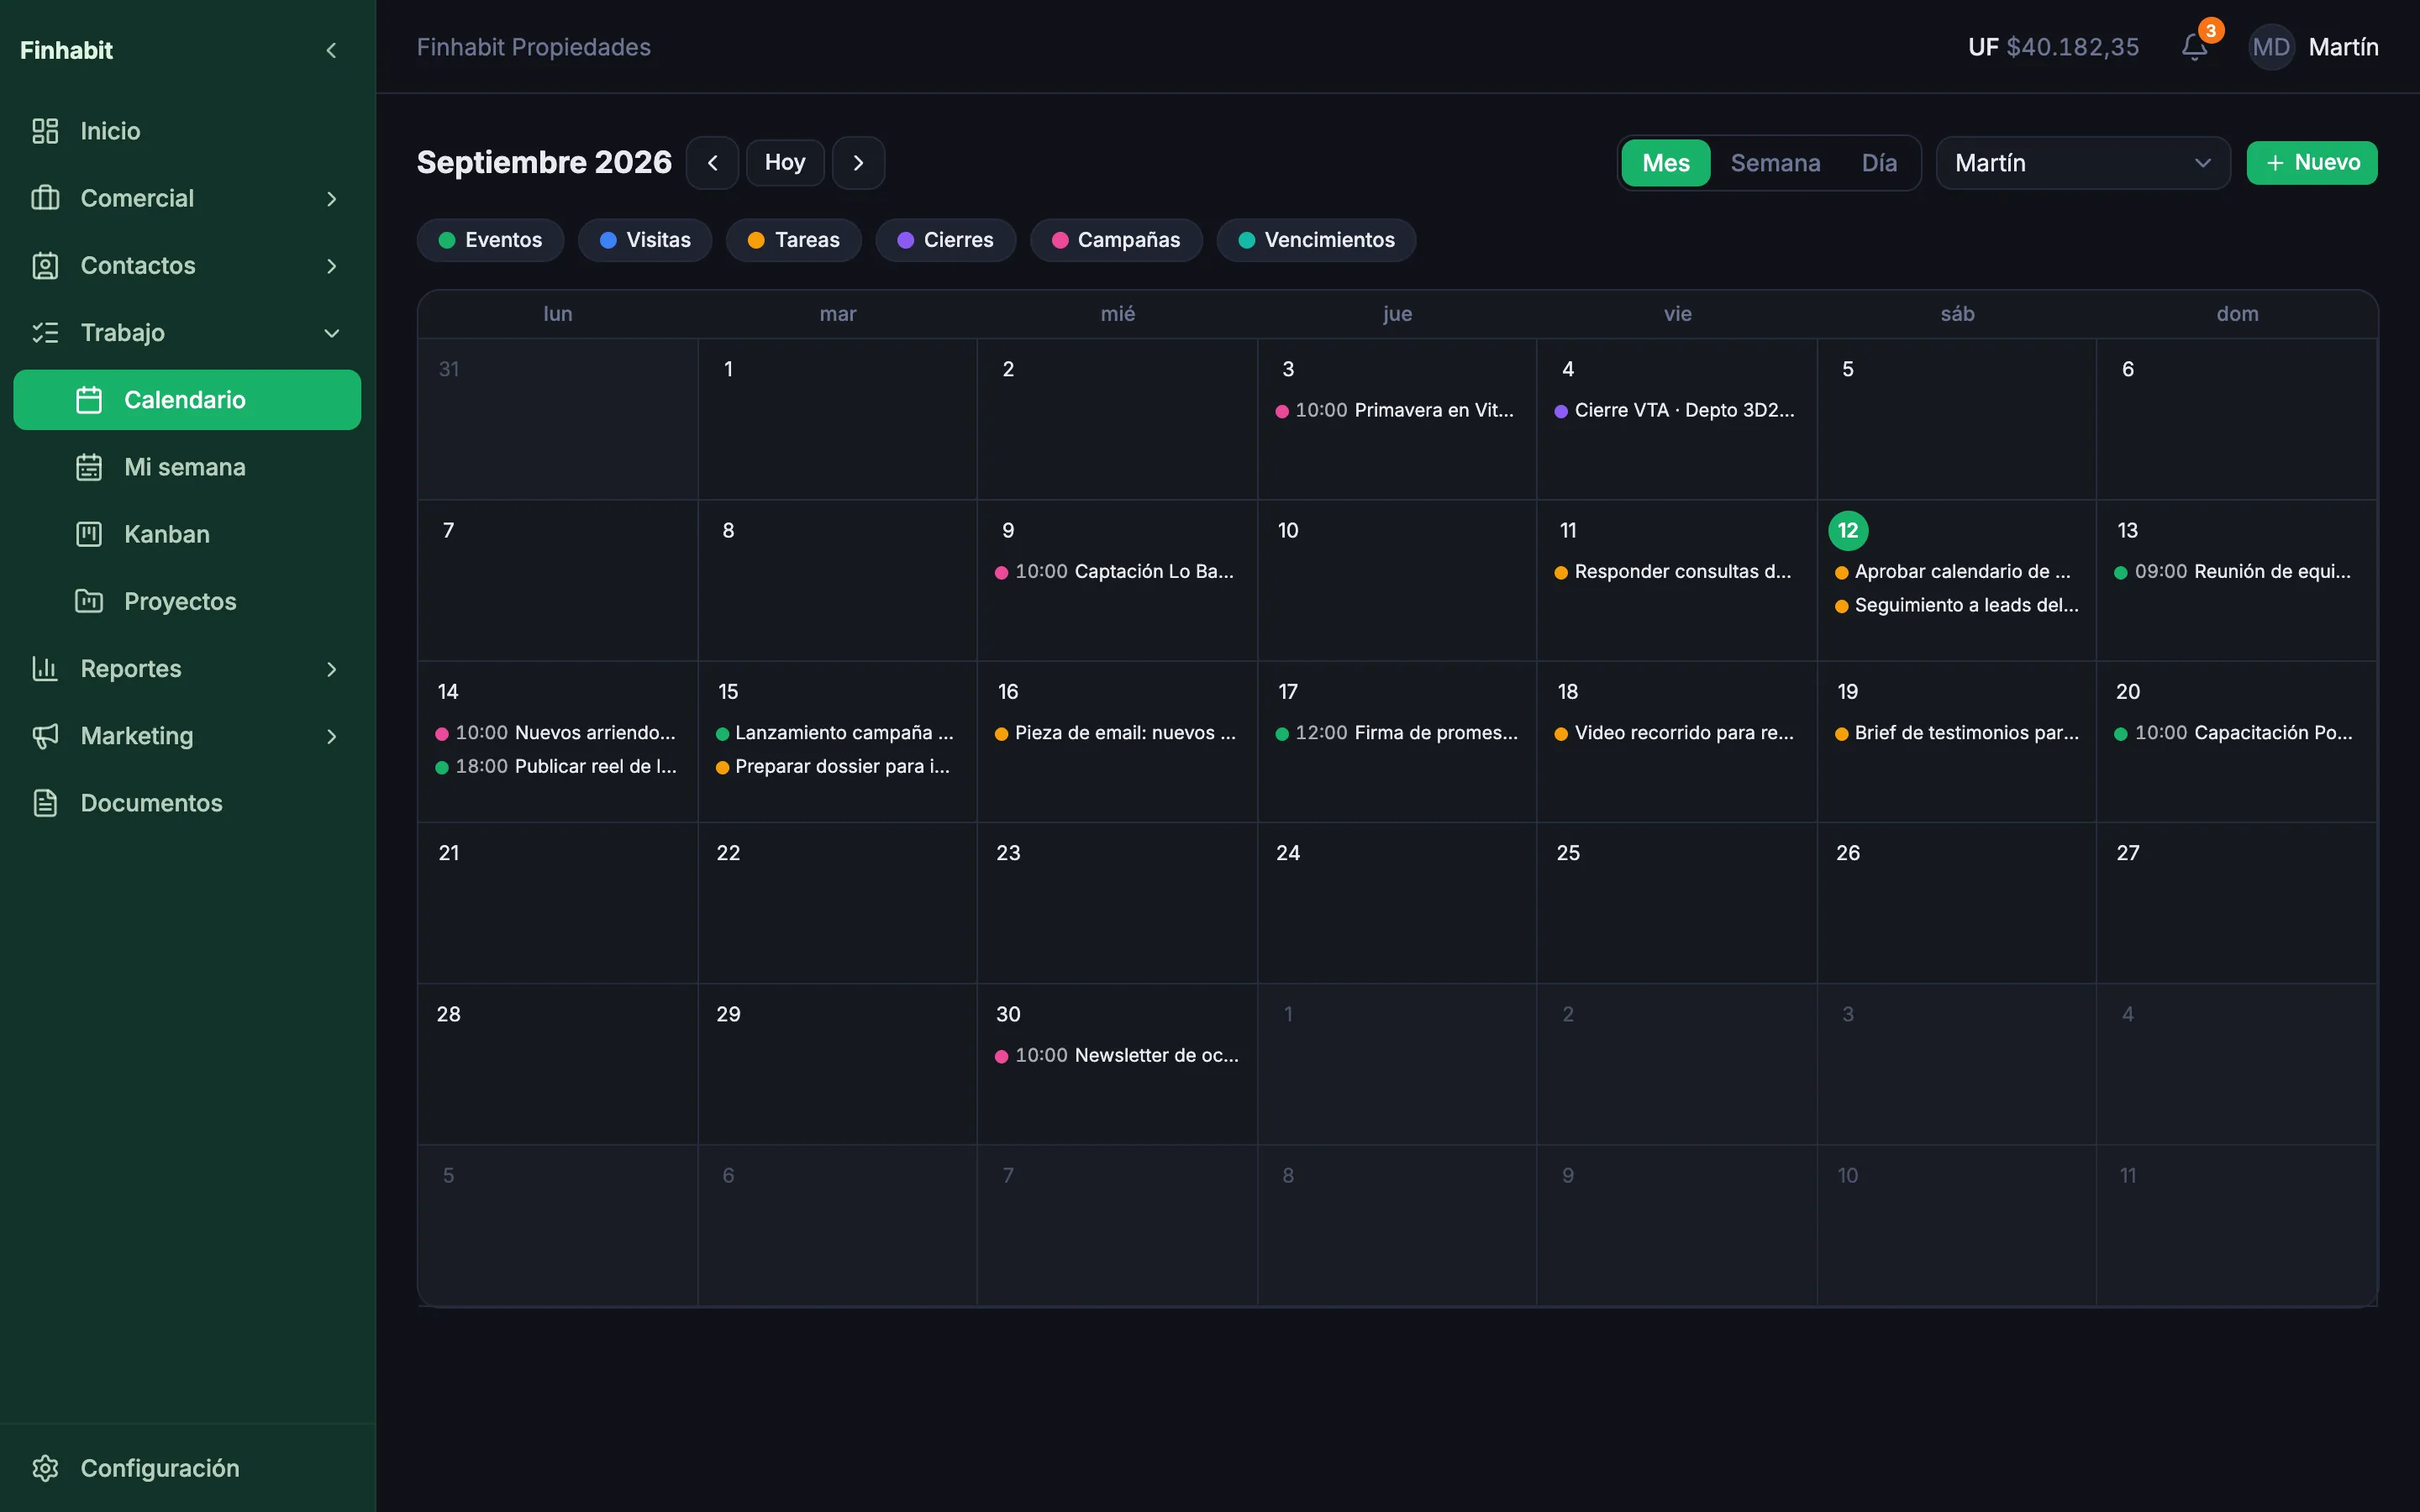
Task: Select Calendario in the sidebar
Action: point(187,400)
